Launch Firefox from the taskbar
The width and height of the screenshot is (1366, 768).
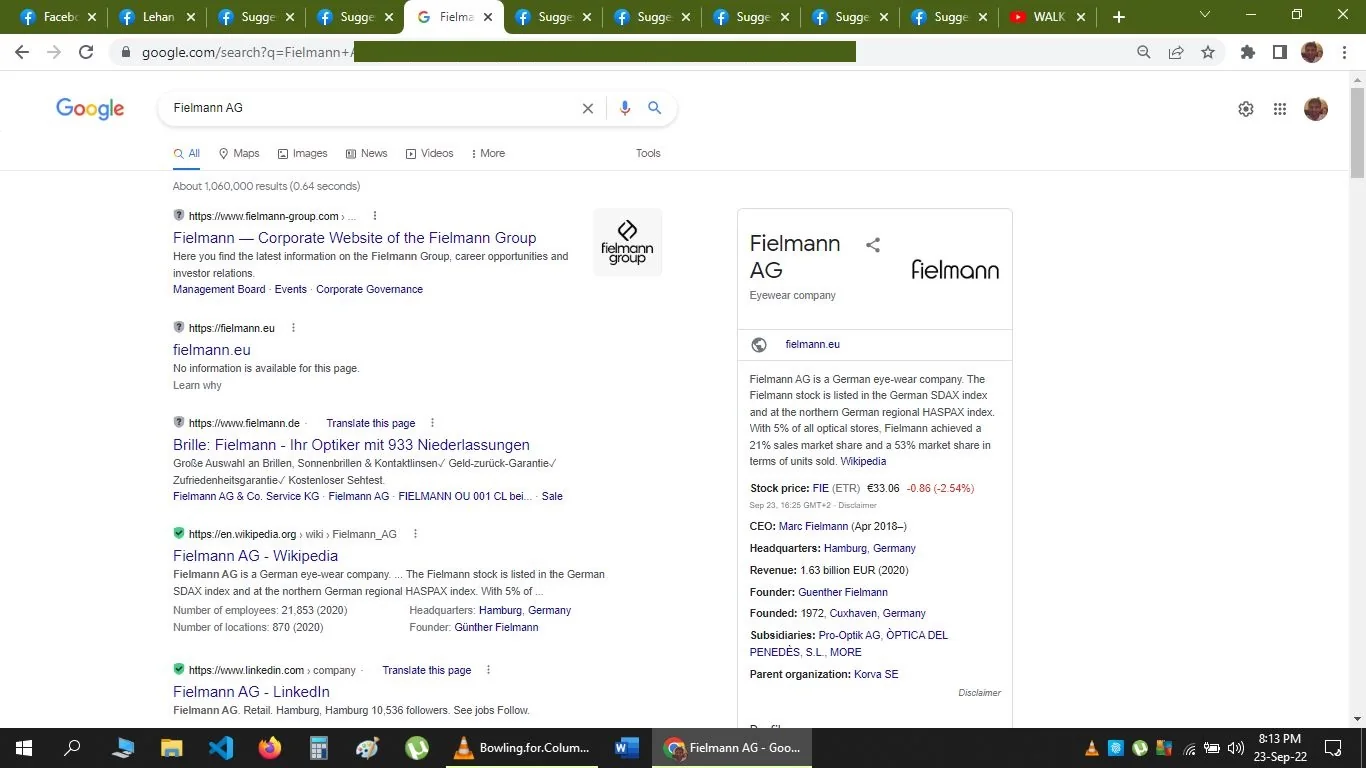269,747
